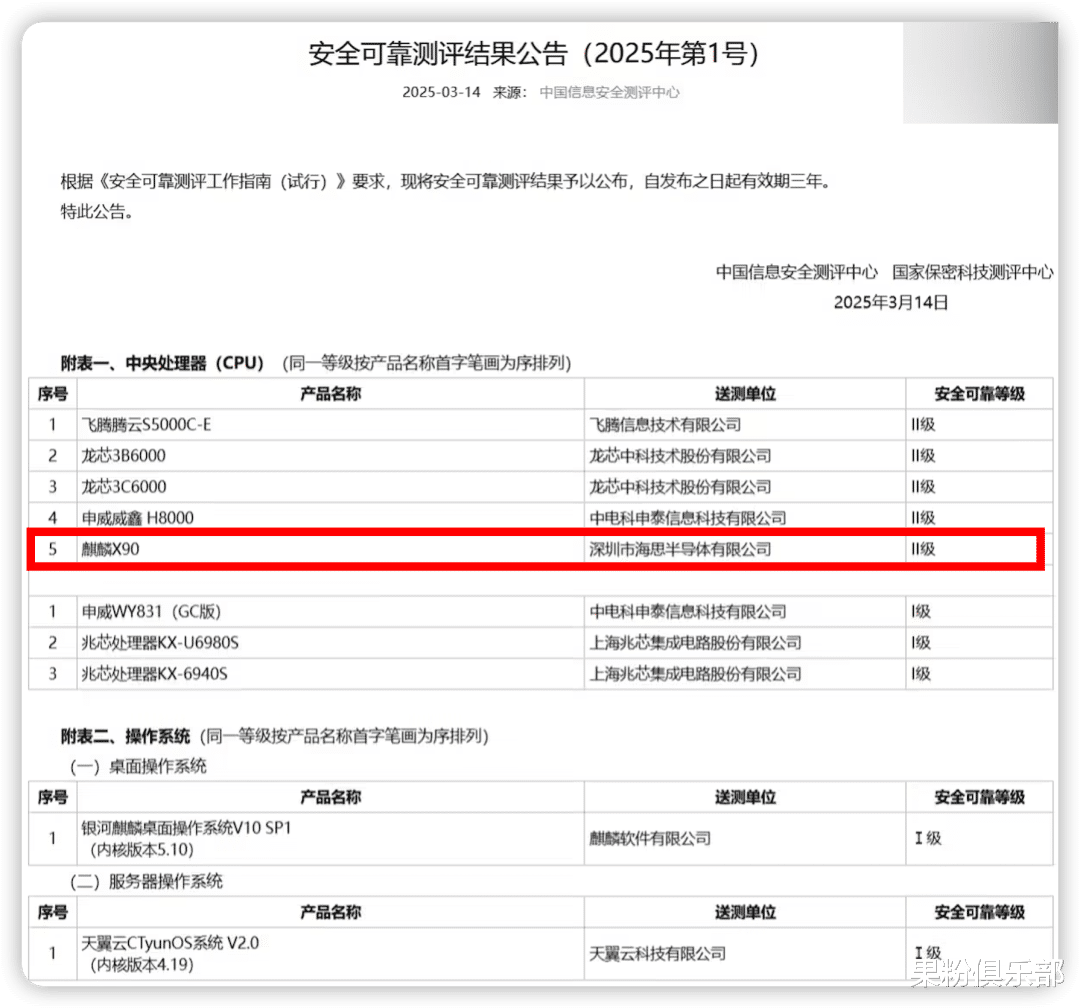Click the 《安全可靠测评工作指南（试行）》 paragraph
Viewport: 1080px width, 1008px height.
(x=448, y=181)
